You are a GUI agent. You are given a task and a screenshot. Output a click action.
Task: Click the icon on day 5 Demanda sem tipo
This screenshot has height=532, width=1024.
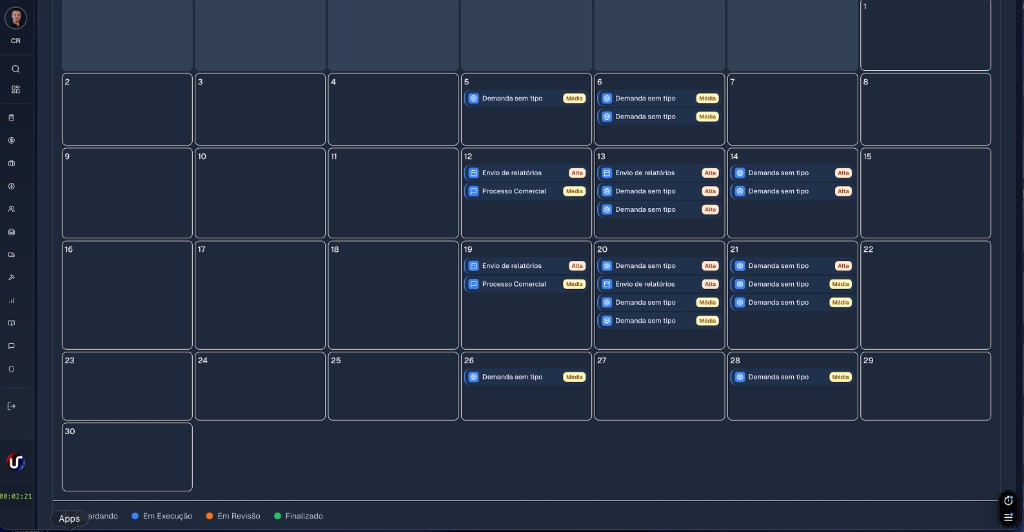pos(473,99)
